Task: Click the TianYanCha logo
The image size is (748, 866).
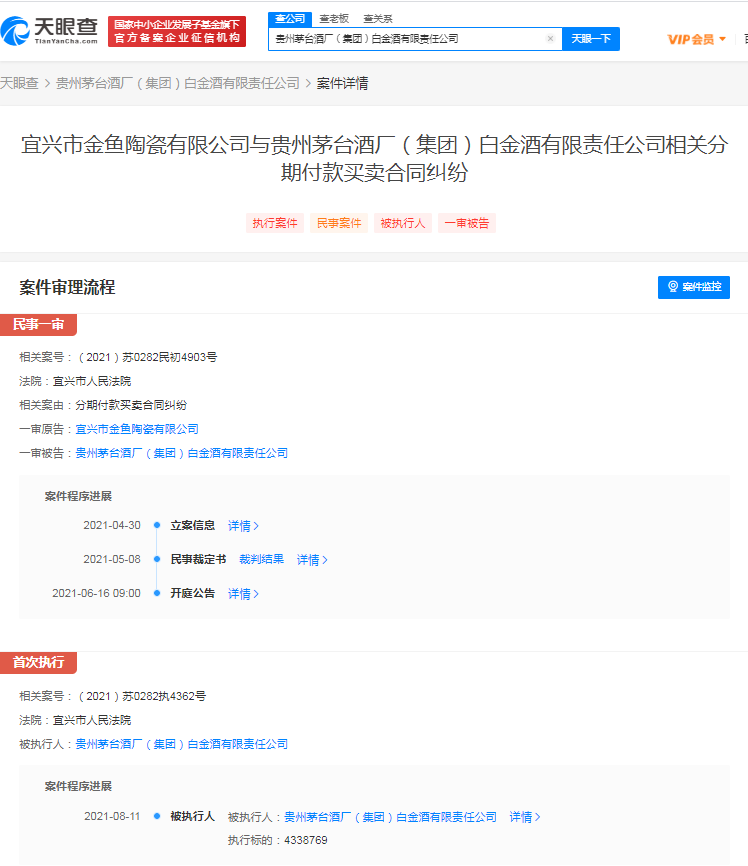Action: [50, 31]
